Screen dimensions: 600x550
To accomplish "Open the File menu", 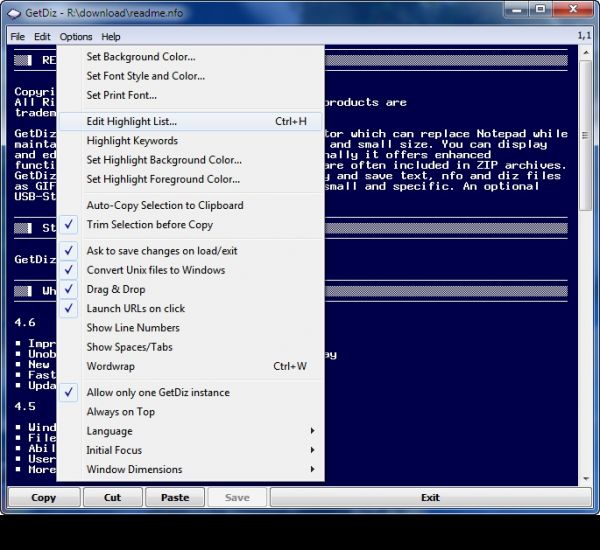I will point(18,37).
